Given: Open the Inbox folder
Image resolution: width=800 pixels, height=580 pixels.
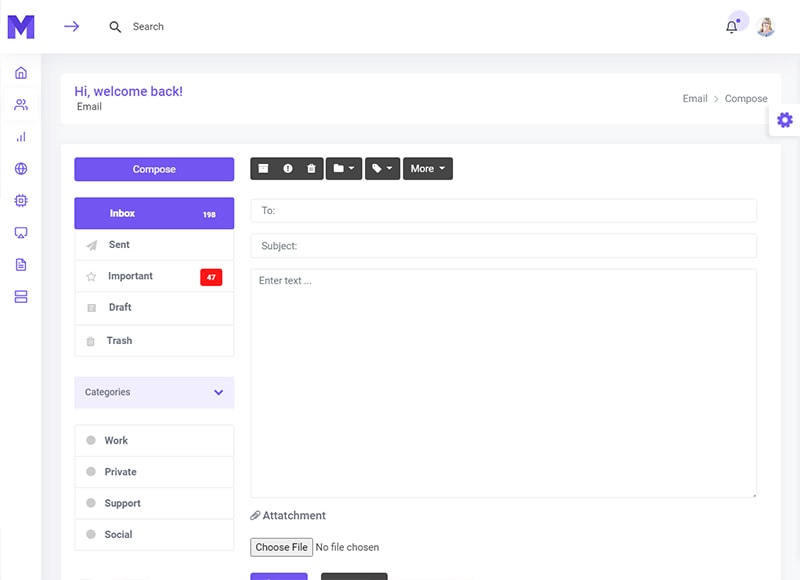Looking at the screenshot, I should tap(154, 214).
